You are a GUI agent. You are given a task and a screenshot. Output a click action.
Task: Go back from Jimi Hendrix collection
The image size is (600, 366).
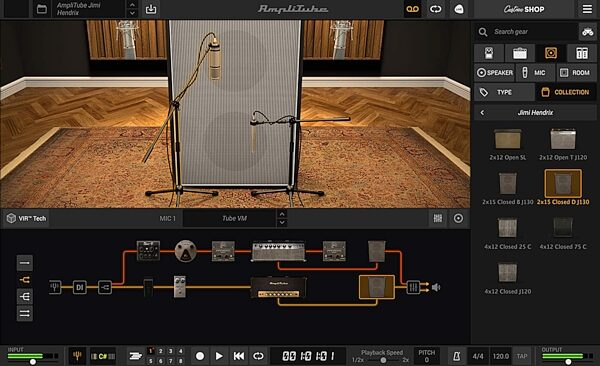(483, 113)
